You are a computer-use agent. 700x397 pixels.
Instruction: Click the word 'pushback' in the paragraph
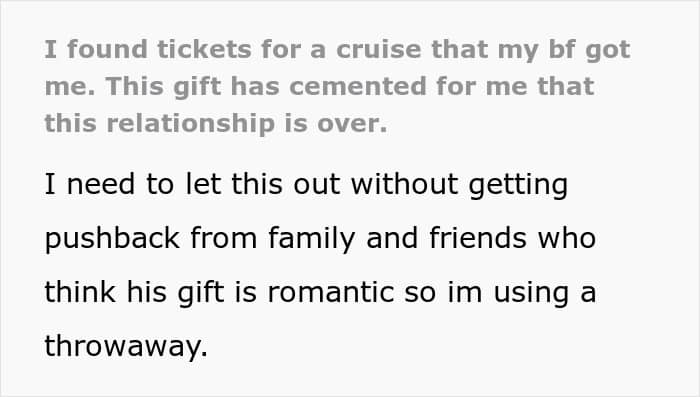pos(112,239)
